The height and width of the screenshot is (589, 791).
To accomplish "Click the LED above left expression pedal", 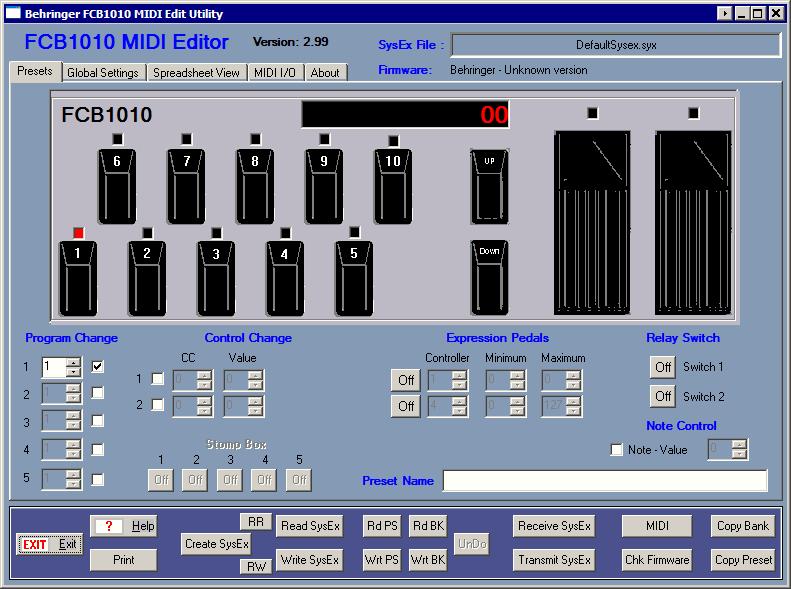I will point(593,113).
